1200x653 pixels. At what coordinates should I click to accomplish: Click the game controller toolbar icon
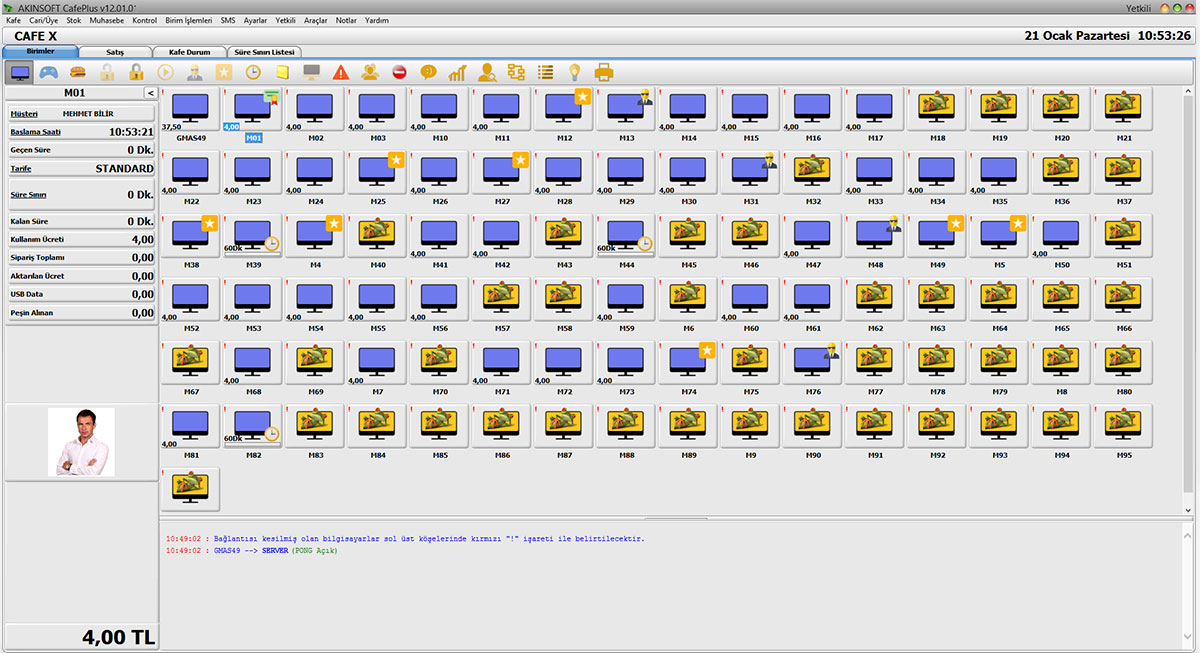pos(49,72)
